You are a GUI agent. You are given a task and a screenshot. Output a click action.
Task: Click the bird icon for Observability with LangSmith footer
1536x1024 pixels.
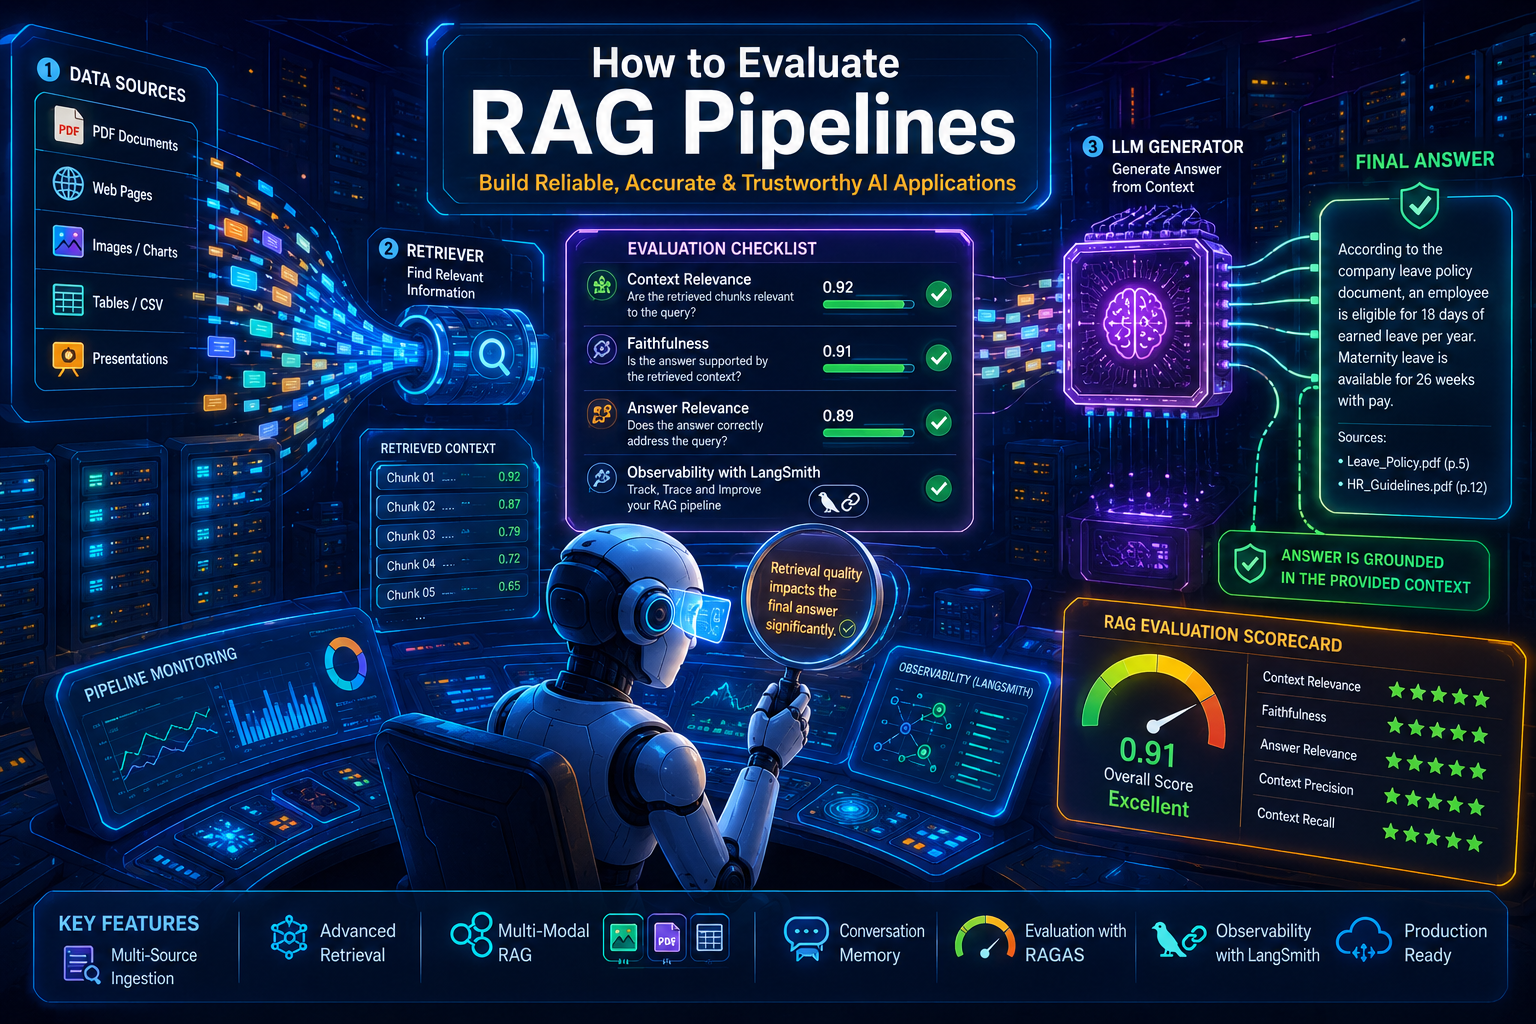coord(1165,939)
